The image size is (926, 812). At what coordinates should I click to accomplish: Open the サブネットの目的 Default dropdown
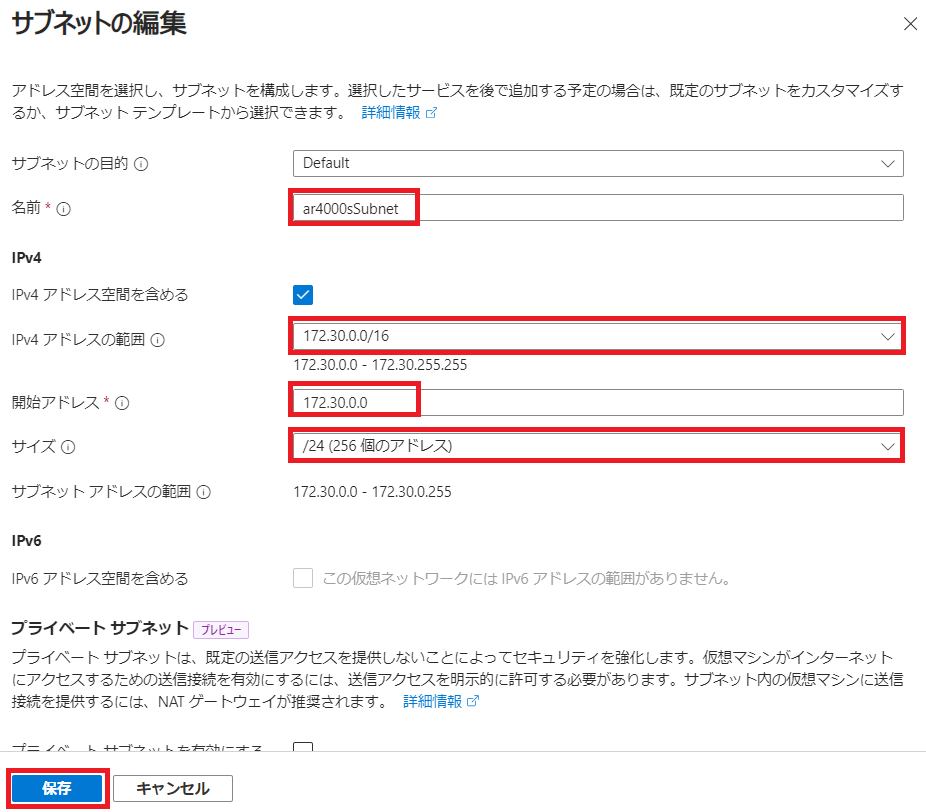598,163
